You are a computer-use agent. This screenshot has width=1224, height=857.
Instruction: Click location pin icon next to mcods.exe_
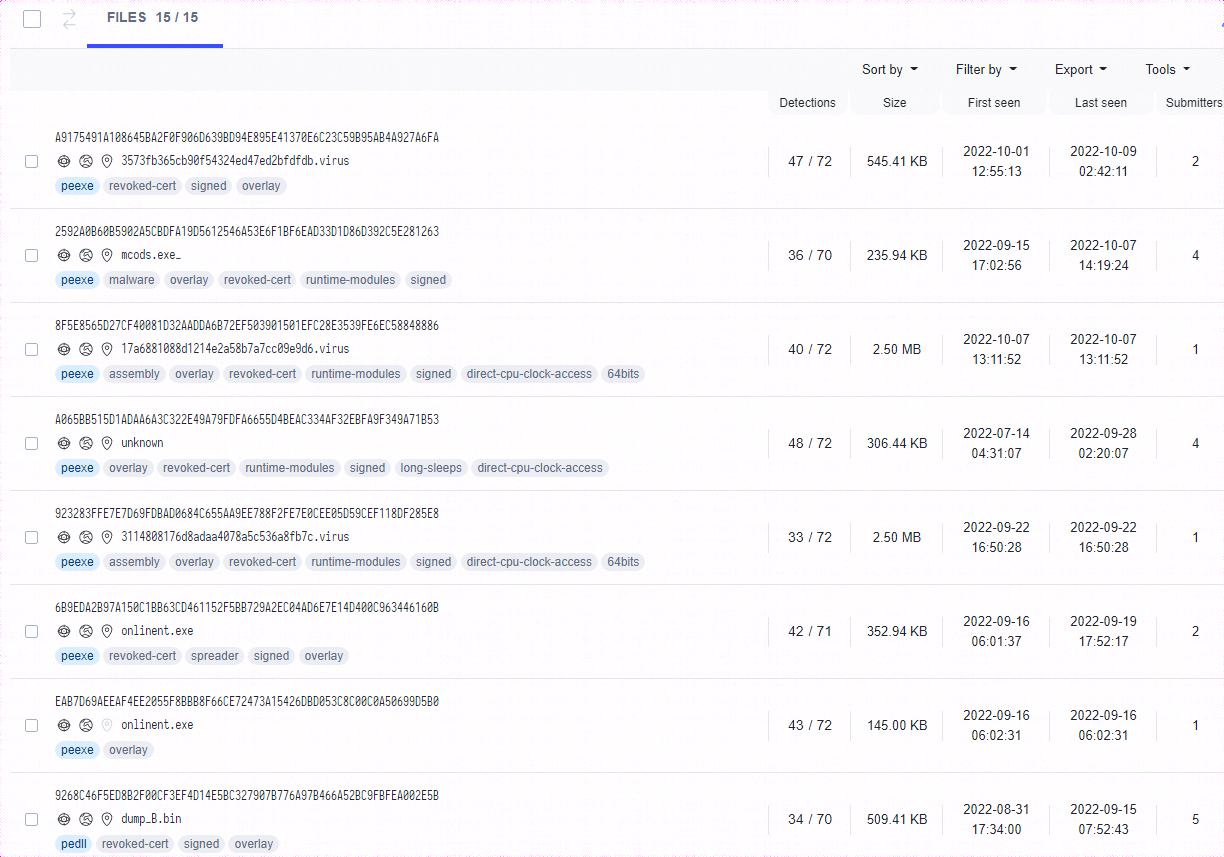(107, 255)
